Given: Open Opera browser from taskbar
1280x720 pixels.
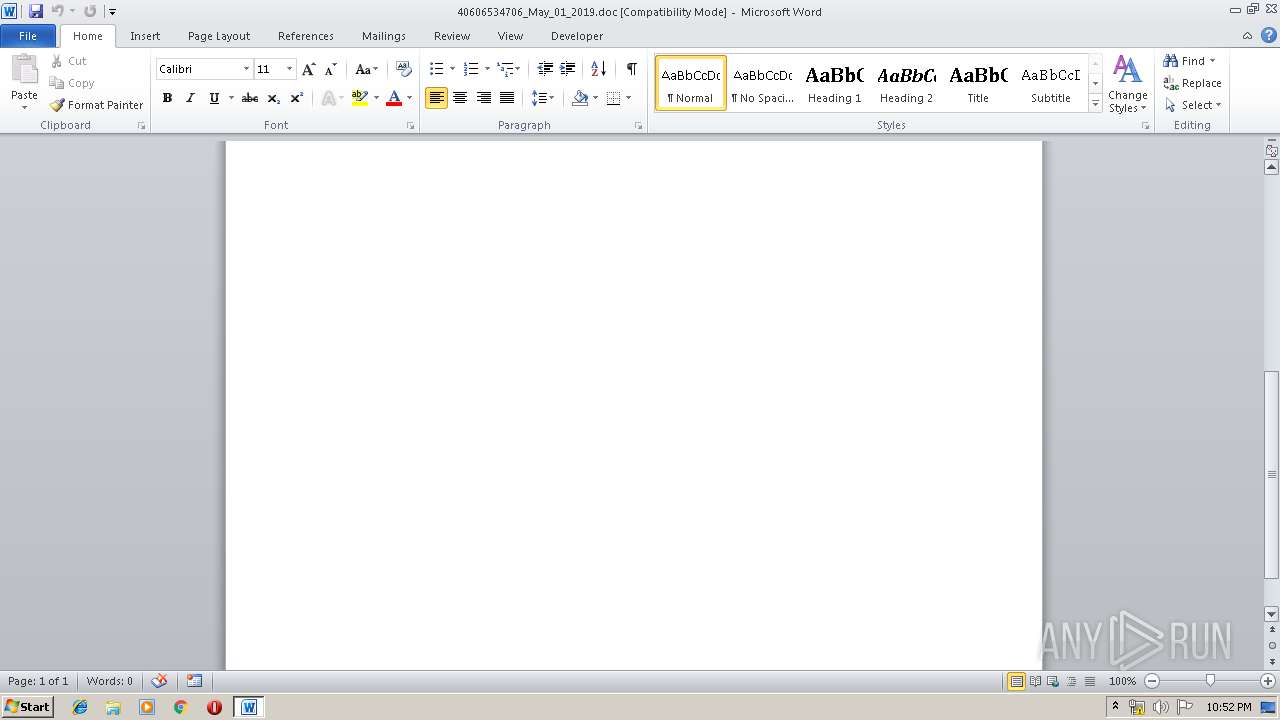Looking at the screenshot, I should 214,707.
